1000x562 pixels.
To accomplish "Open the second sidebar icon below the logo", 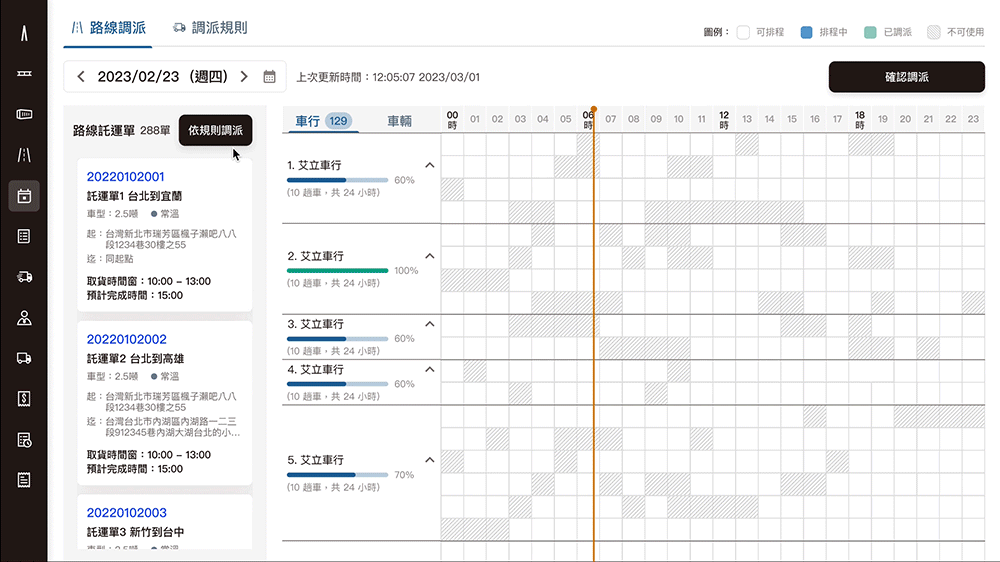I will click(24, 73).
